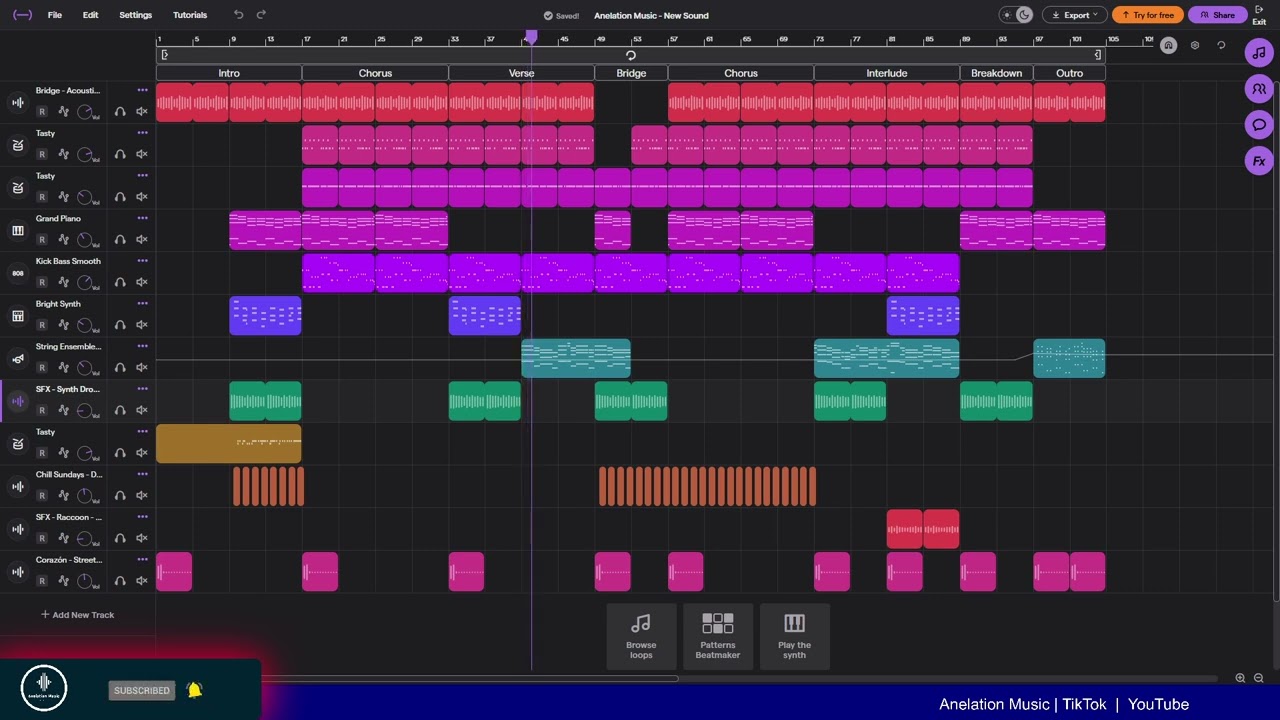The height and width of the screenshot is (720, 1280).
Task: Arm record on Grand Piano track
Action: pyautogui.click(x=42, y=240)
